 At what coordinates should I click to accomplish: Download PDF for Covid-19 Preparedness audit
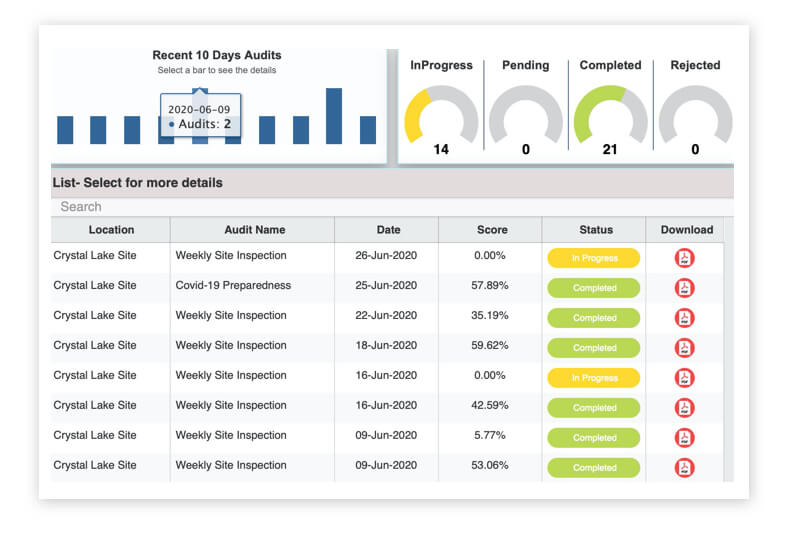coord(684,288)
